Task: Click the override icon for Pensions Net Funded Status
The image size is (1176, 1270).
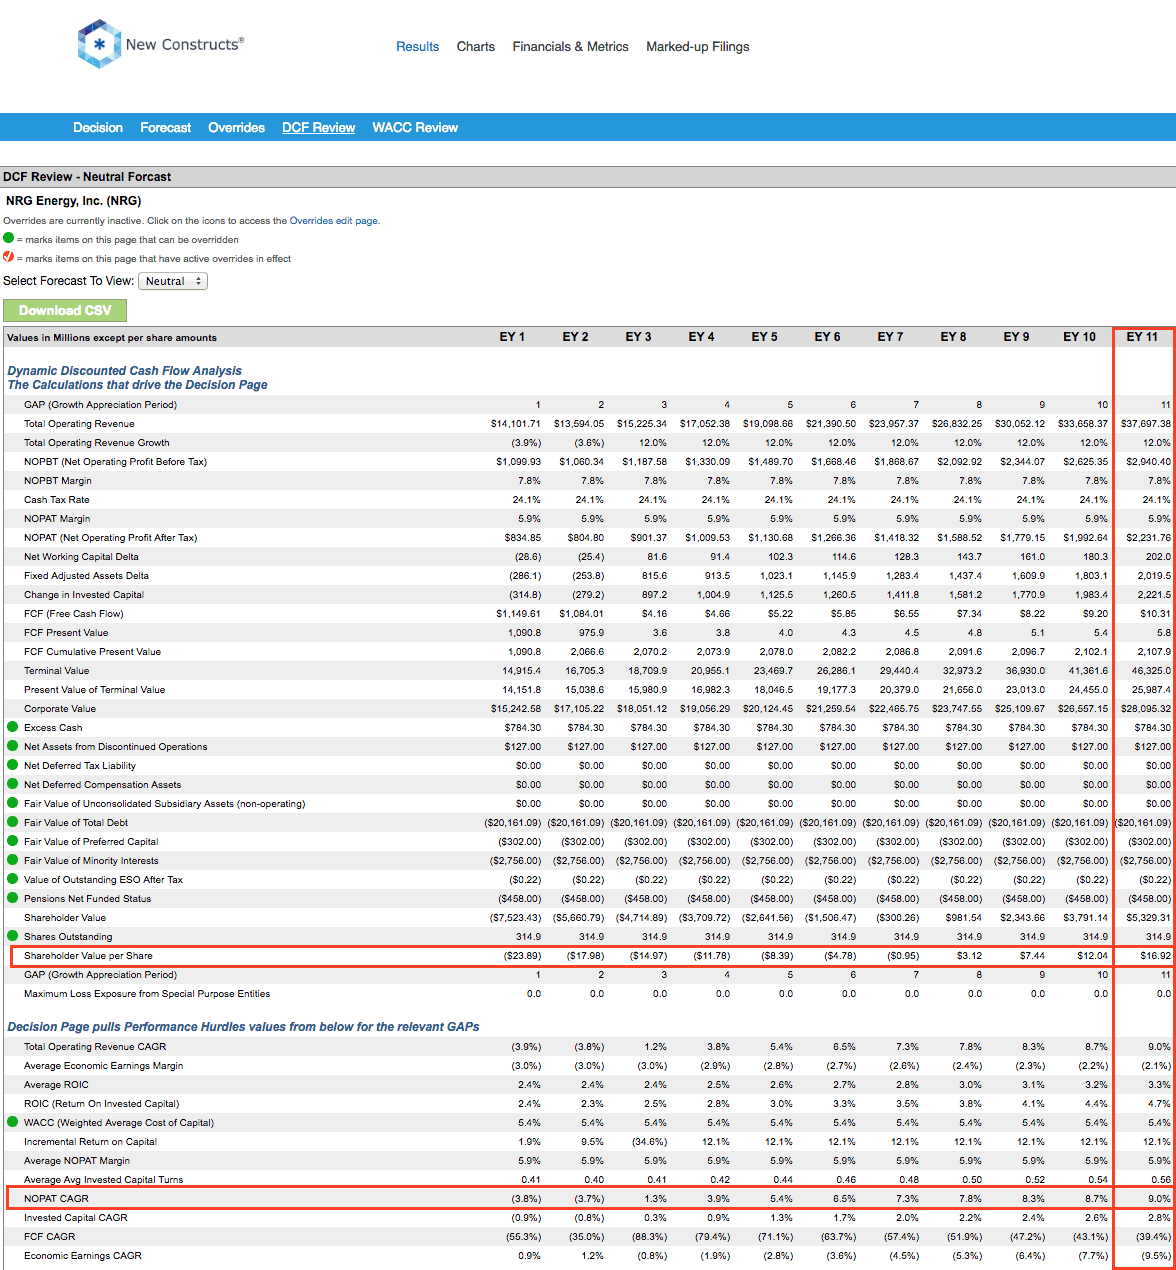Action: point(11,898)
